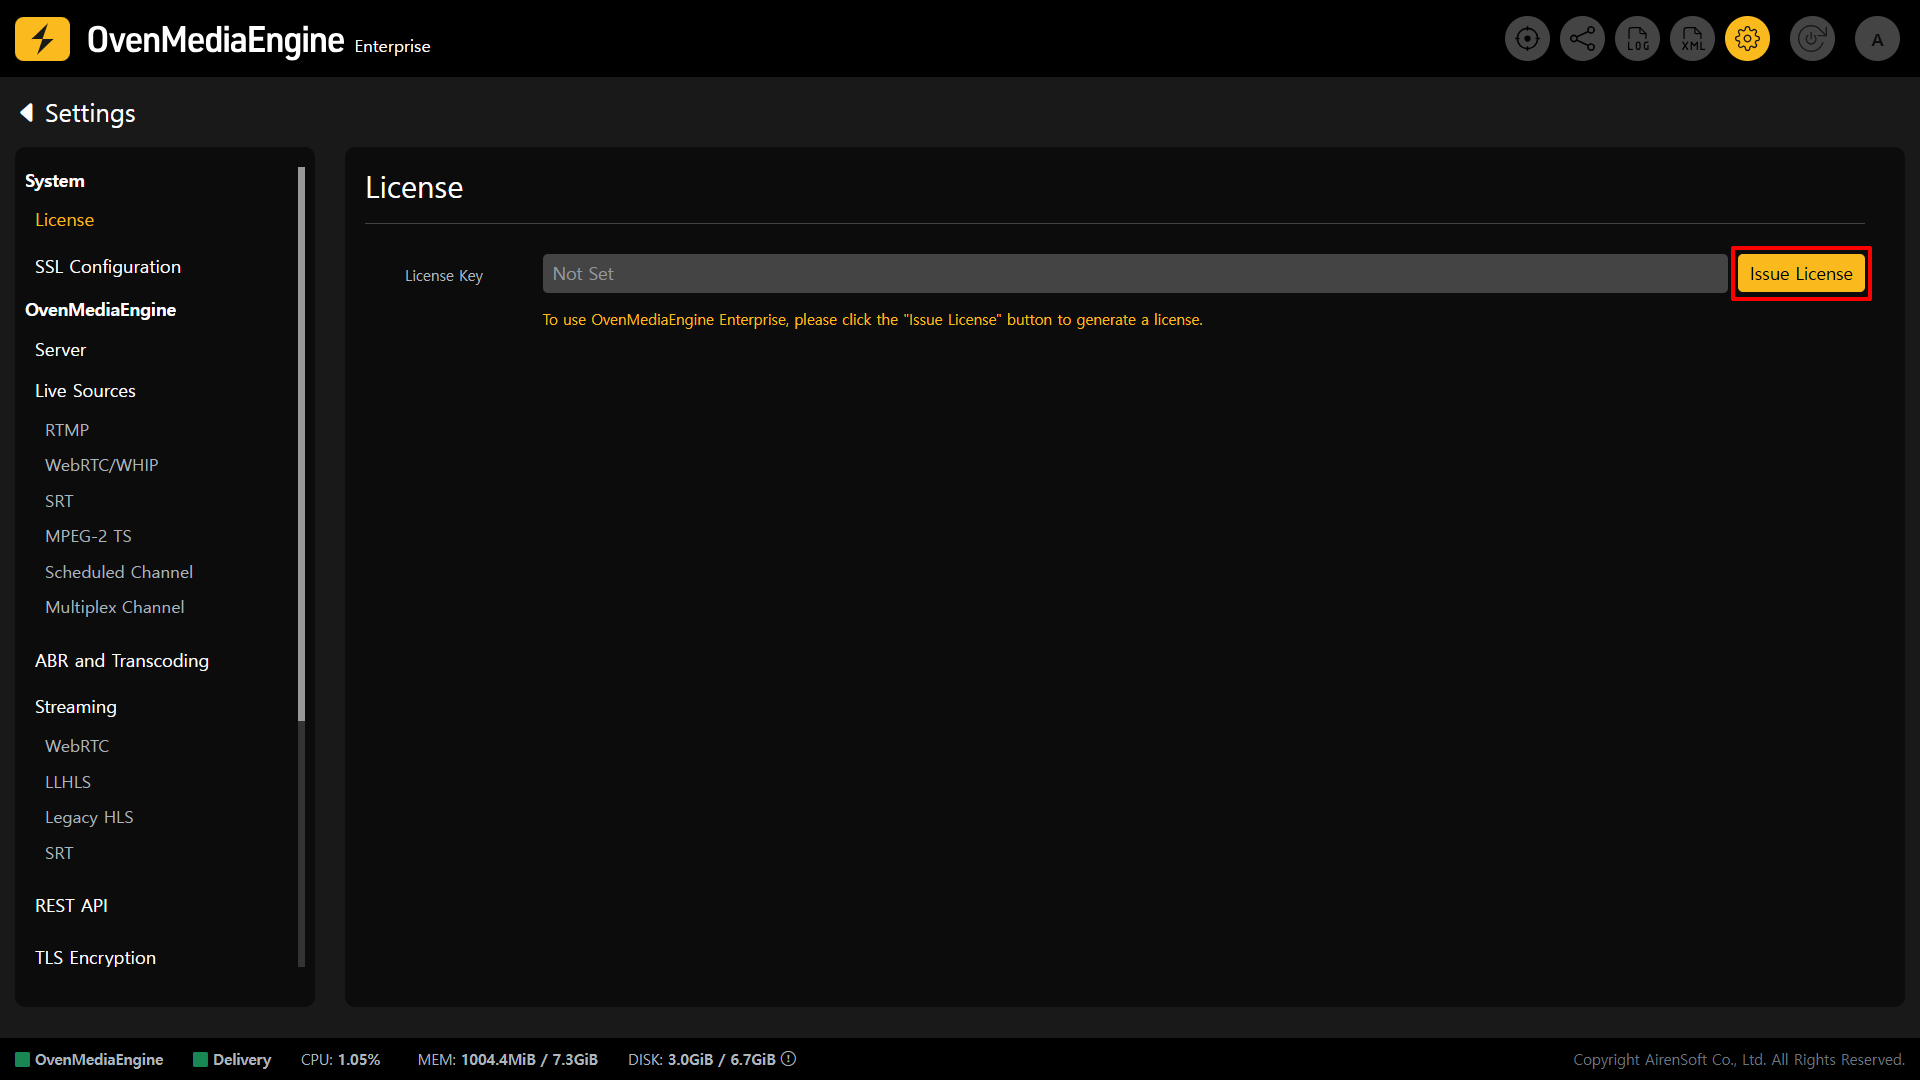Open SSL Configuration settings
The width and height of the screenshot is (1920, 1080).
click(108, 267)
